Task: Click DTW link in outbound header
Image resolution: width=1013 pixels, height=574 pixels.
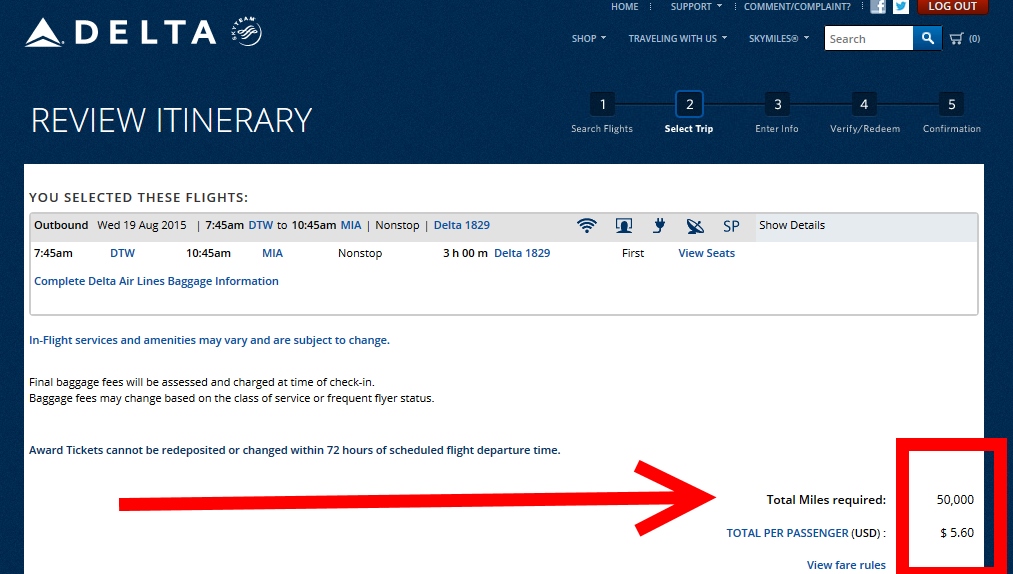Action: [x=260, y=225]
